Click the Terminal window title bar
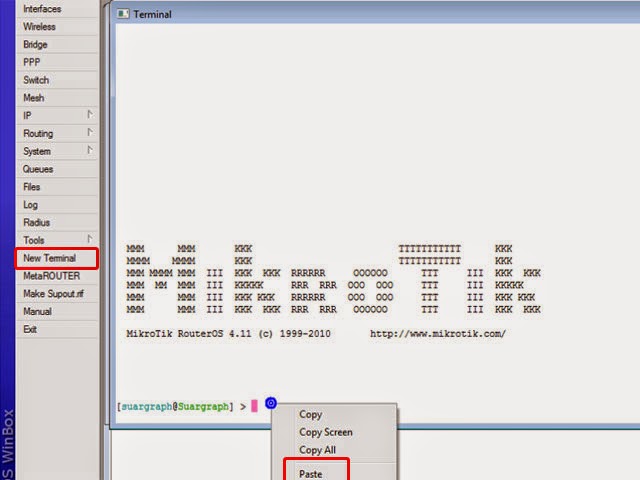 pos(376,14)
